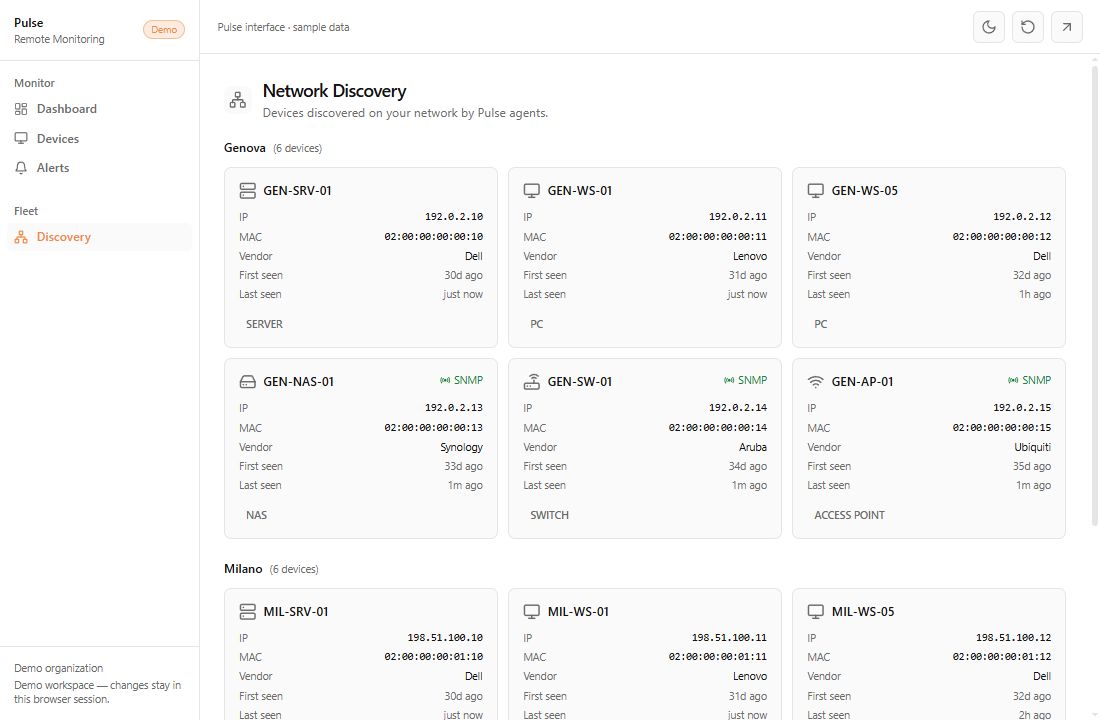This screenshot has height=720, width=1100.
Task: Click the Devices monitor icon in the sidebar
Action: pos(21,138)
